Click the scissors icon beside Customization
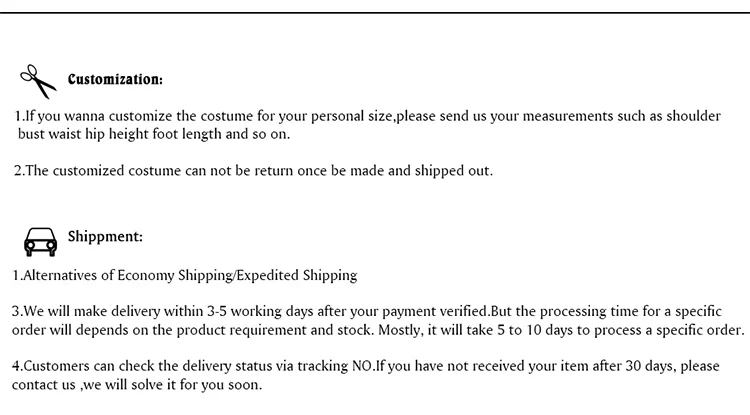 pos(38,81)
